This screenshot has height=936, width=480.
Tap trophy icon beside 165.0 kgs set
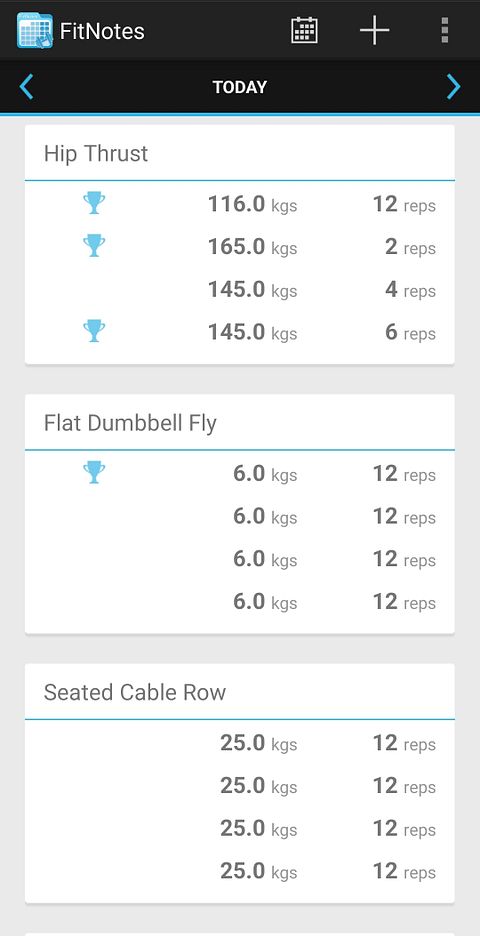pyautogui.click(x=94, y=245)
